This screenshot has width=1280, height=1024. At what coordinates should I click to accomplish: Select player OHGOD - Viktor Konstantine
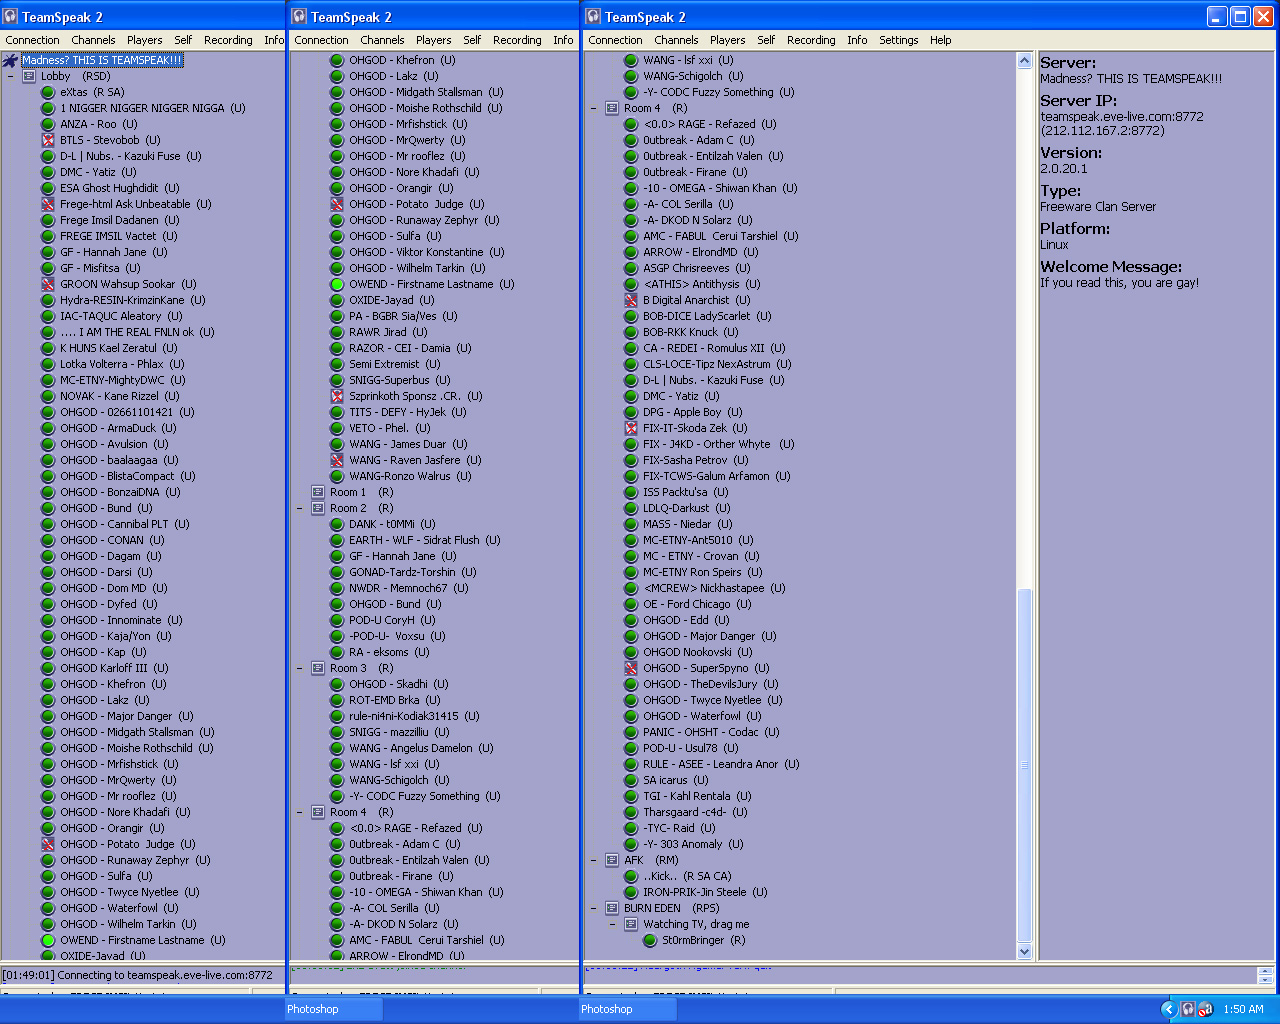(x=426, y=252)
